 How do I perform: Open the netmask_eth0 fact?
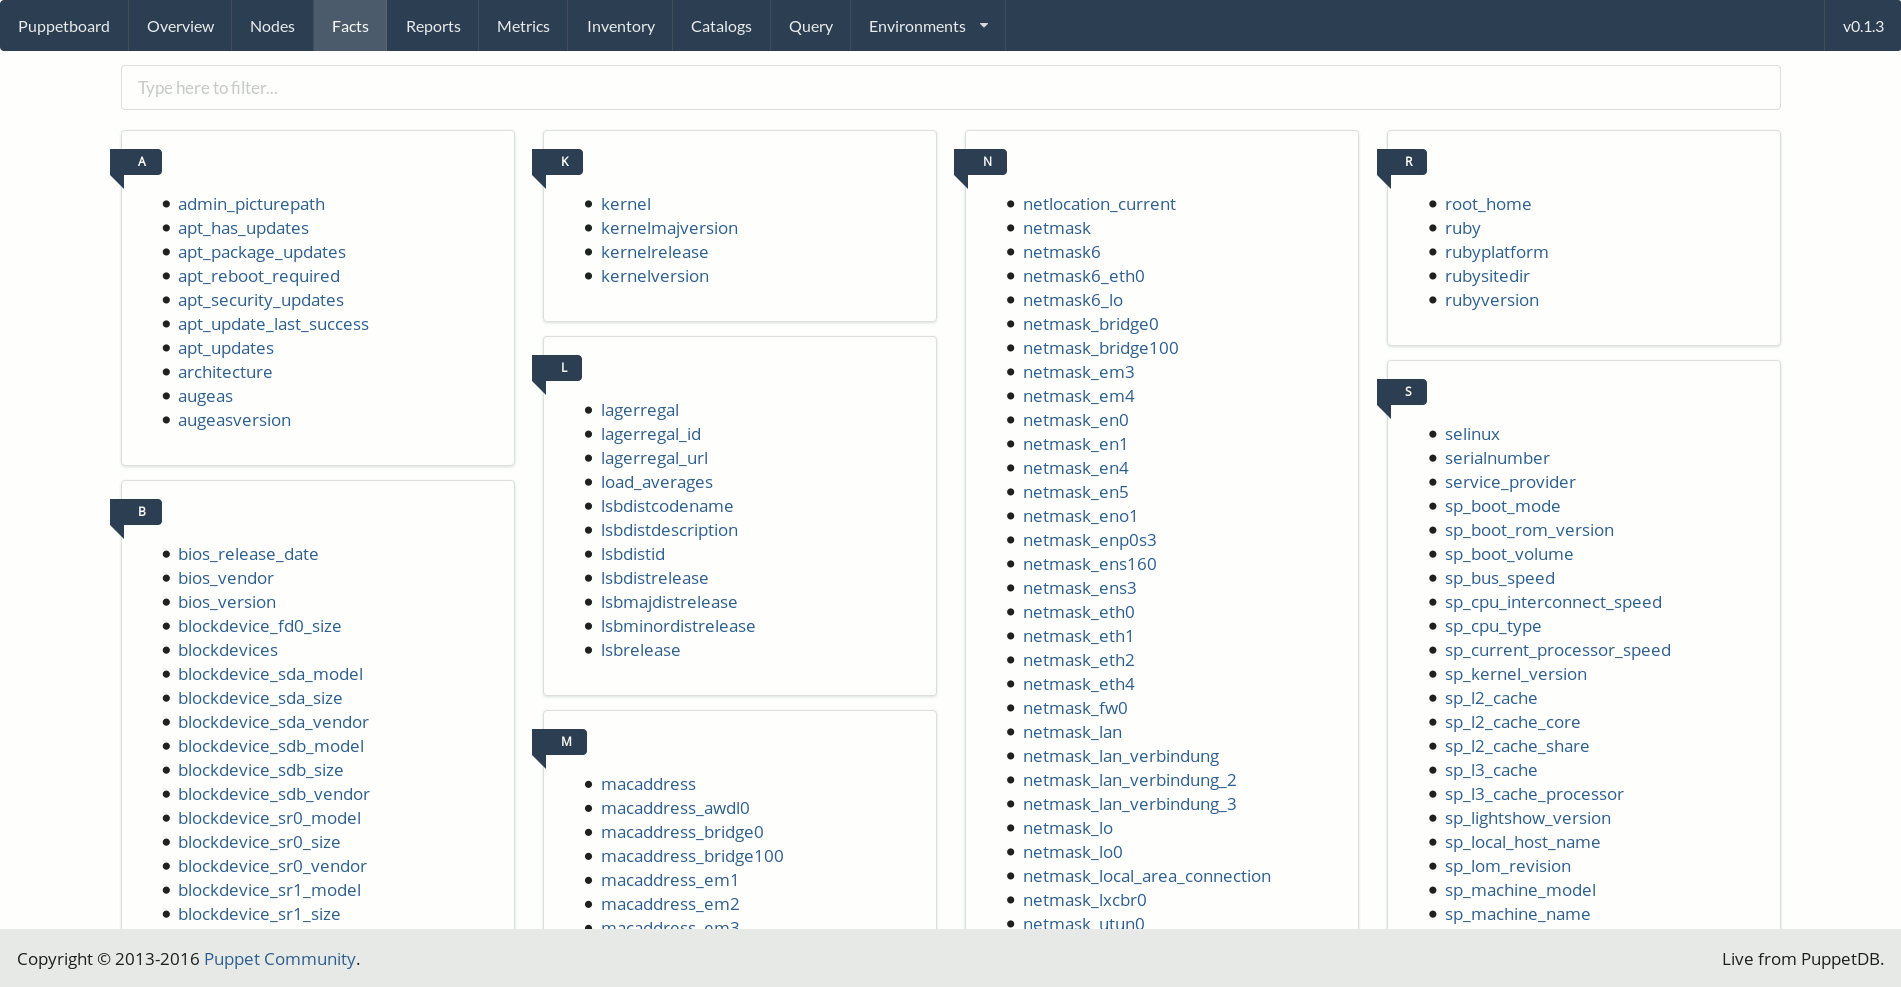(1078, 612)
